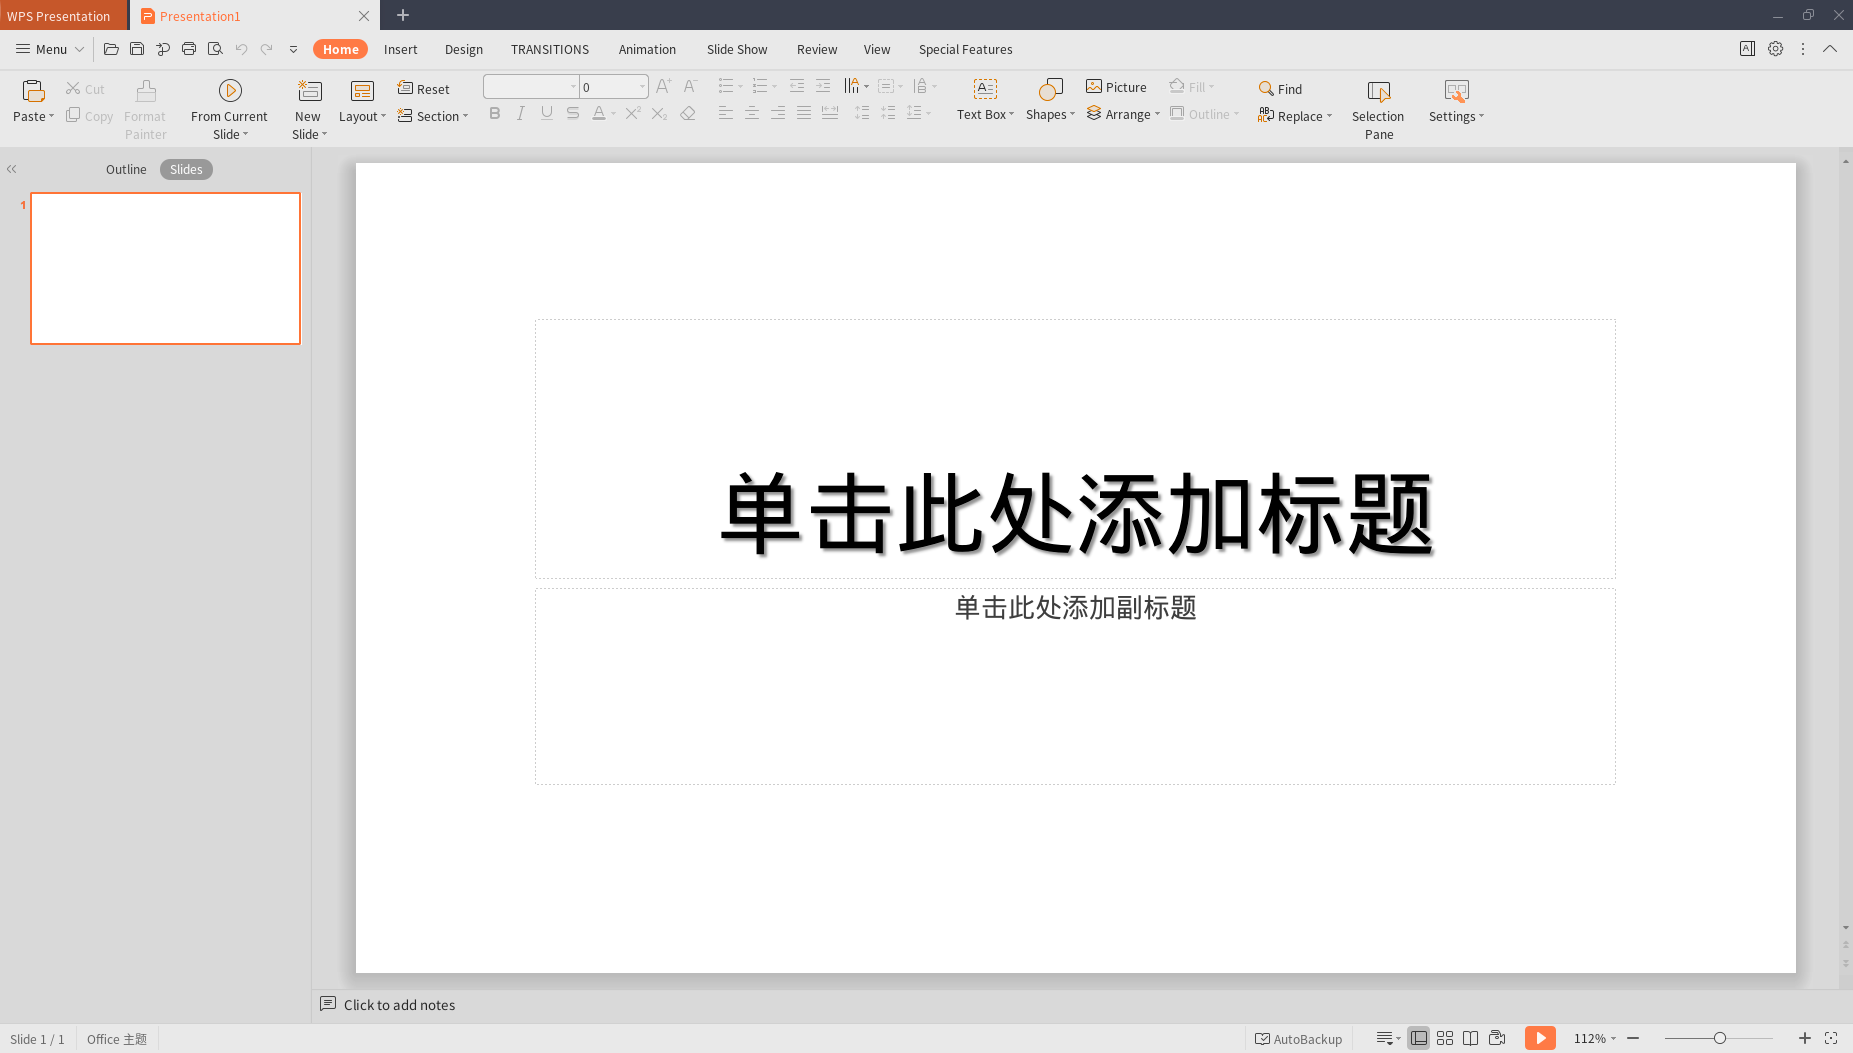Open the zoom percentage dropdown
The image size is (1853, 1053).
pos(1595,1039)
